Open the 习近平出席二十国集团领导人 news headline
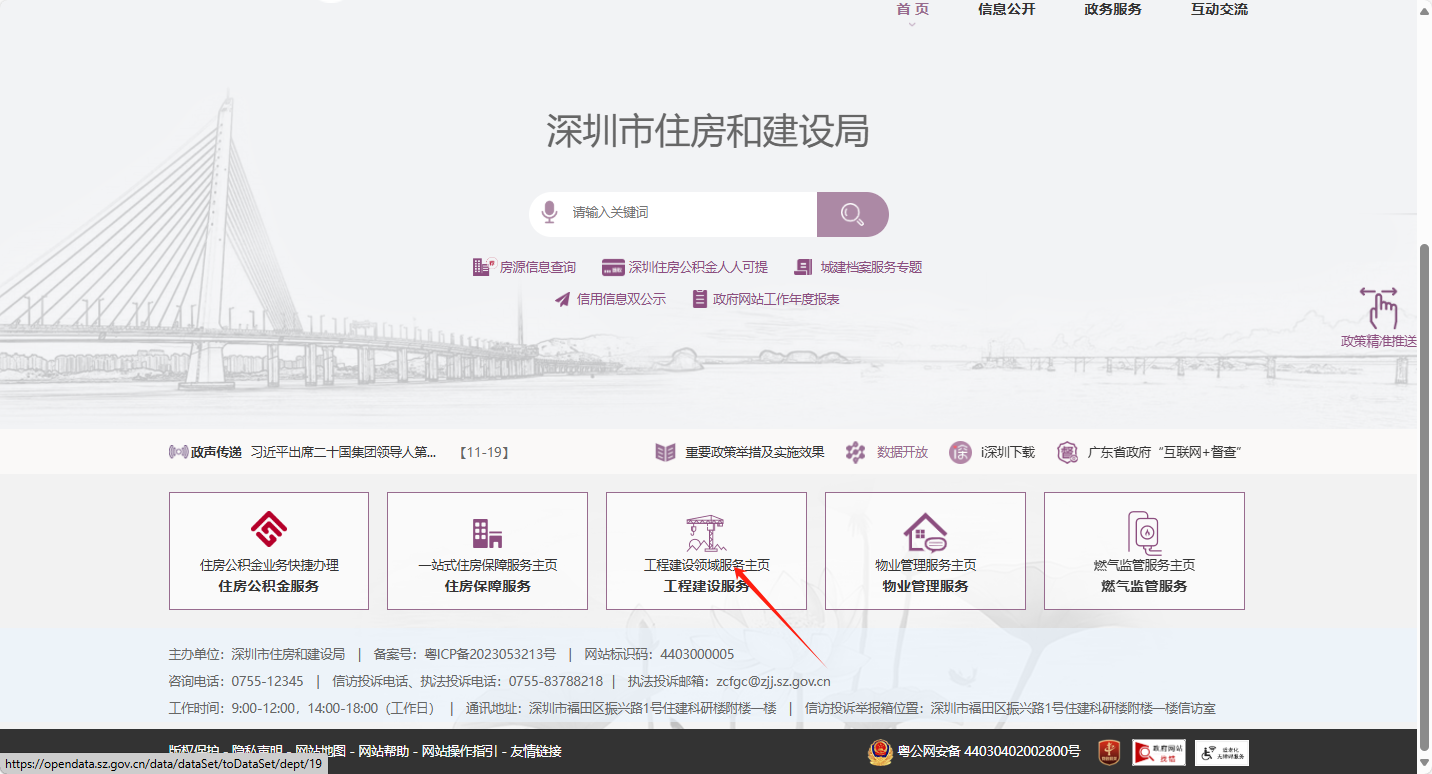This screenshot has height=774, width=1432. pyautogui.click(x=344, y=452)
